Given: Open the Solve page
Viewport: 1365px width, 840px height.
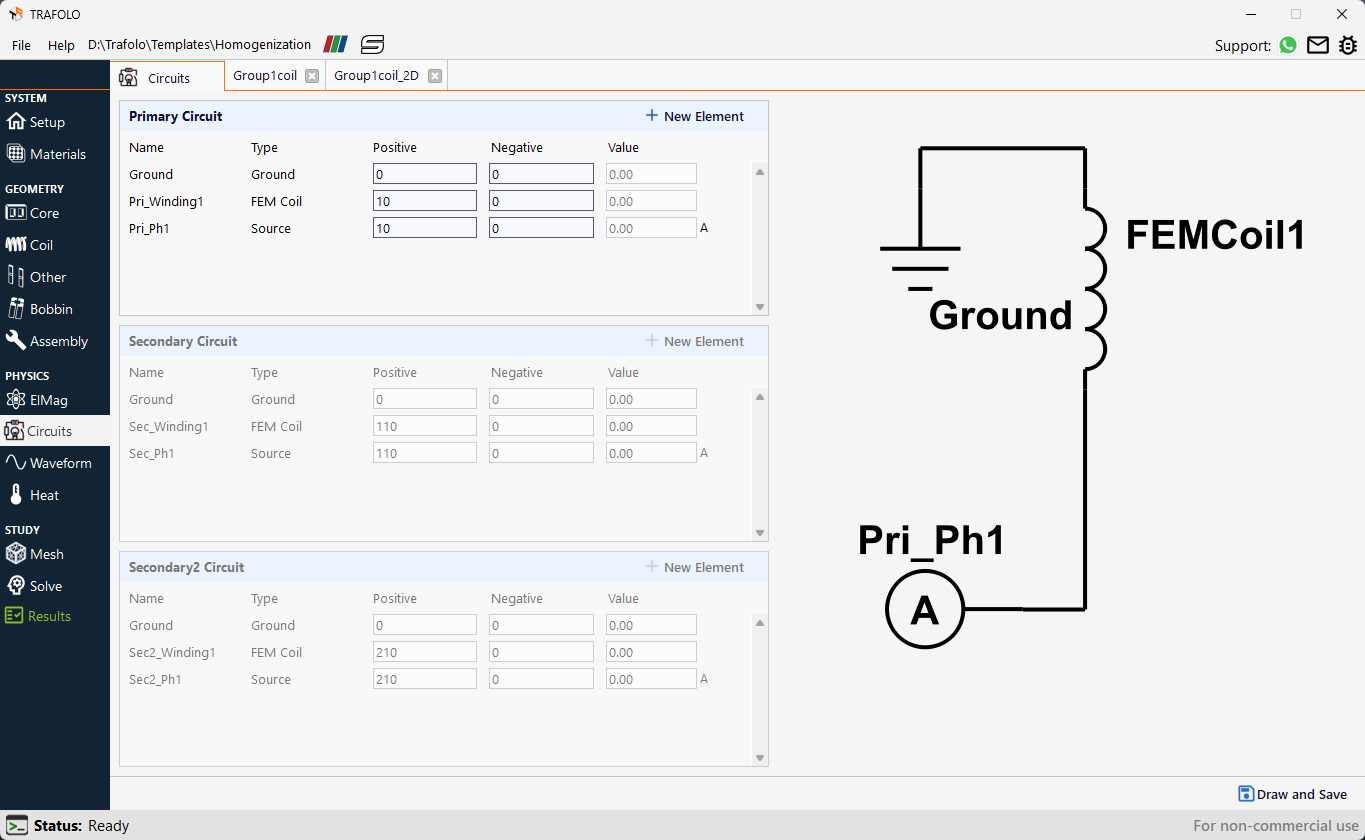Looking at the screenshot, I should (34, 586).
